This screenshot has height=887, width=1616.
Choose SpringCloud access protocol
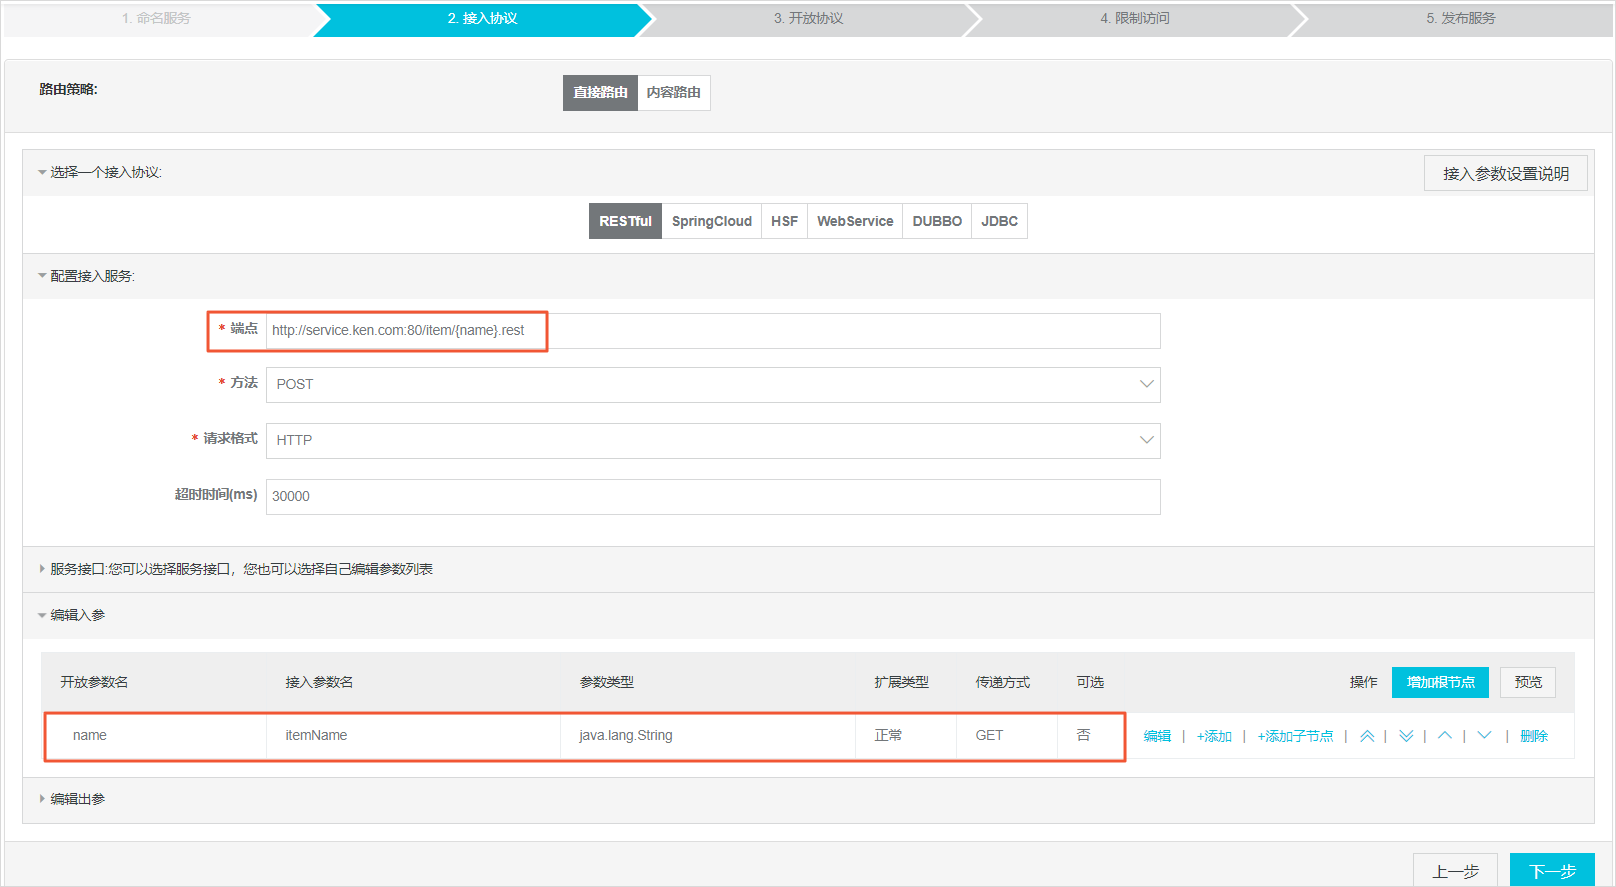coord(712,221)
